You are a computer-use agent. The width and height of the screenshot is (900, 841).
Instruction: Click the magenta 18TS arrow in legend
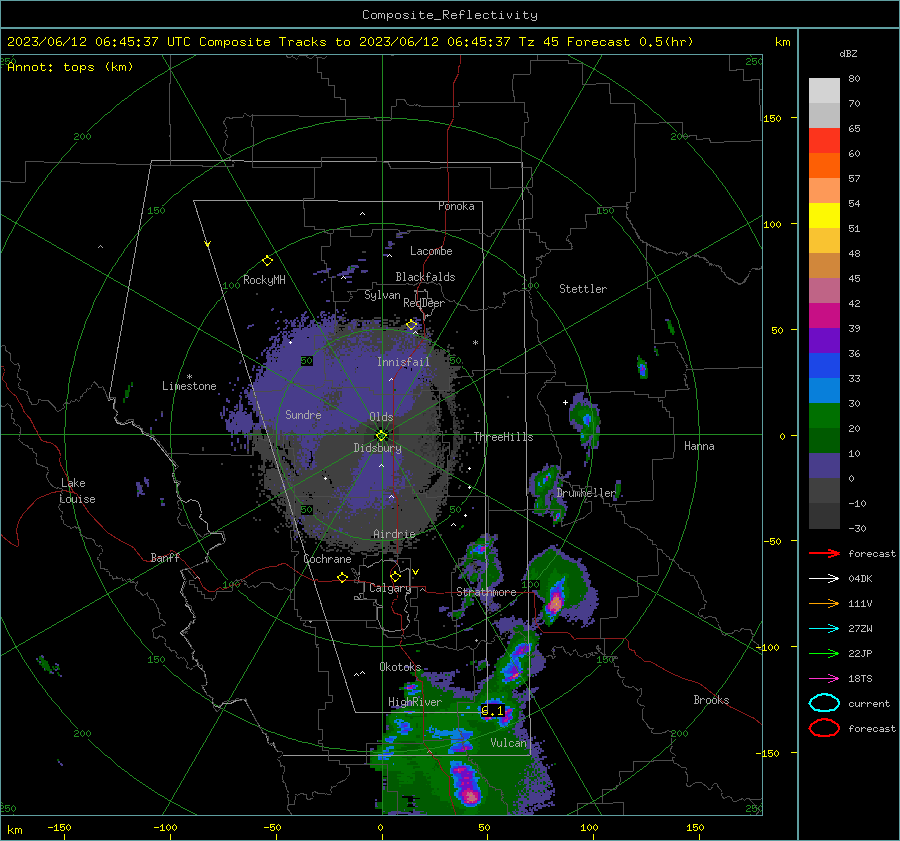pyautogui.click(x=824, y=679)
